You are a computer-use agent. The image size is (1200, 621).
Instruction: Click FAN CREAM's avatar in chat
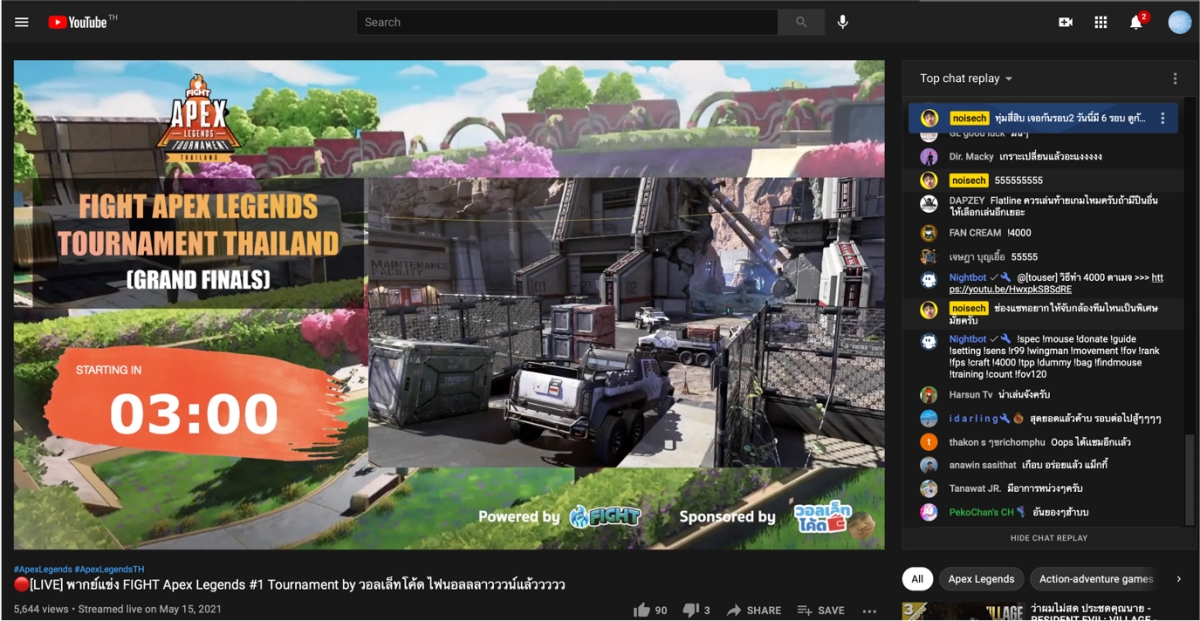click(929, 233)
